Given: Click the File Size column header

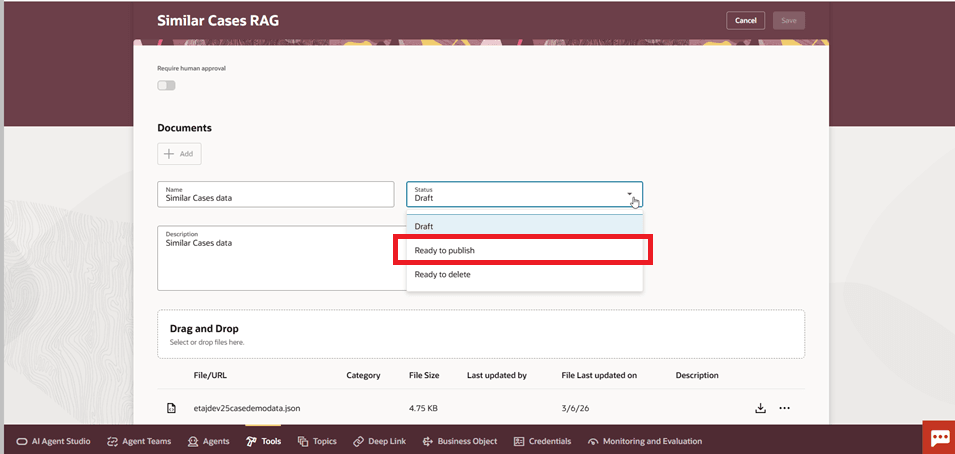Looking at the screenshot, I should [x=424, y=375].
